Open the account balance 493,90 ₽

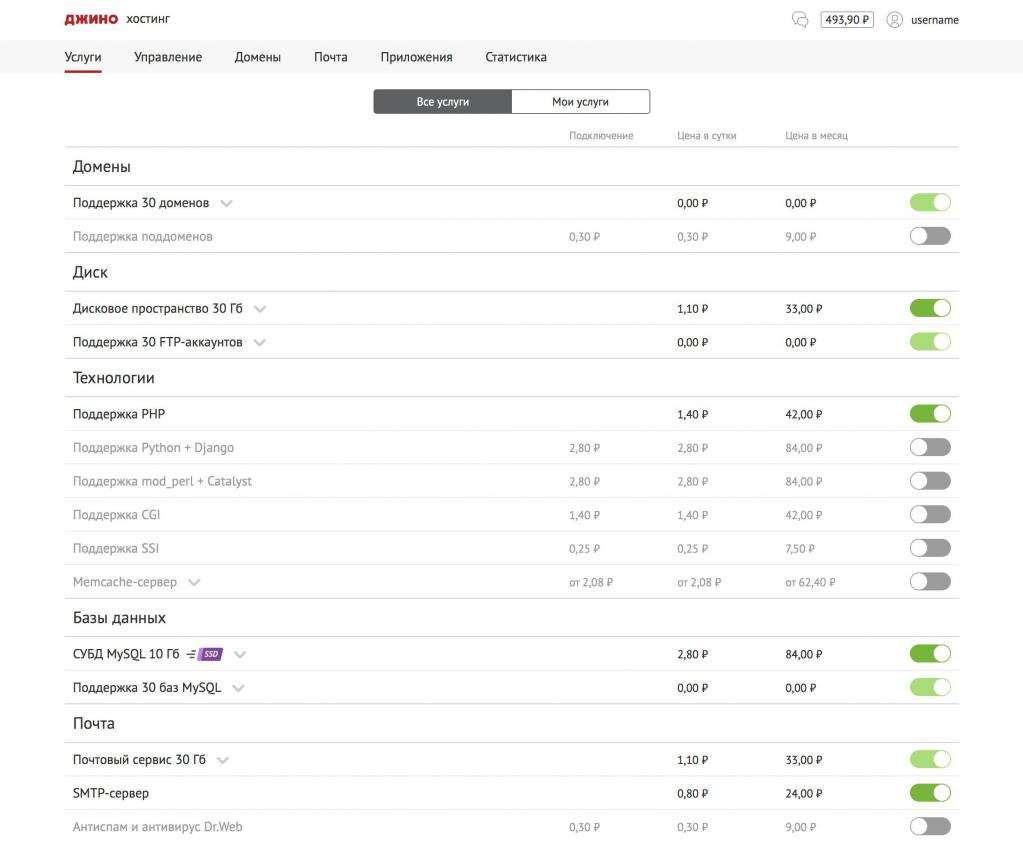coord(846,20)
